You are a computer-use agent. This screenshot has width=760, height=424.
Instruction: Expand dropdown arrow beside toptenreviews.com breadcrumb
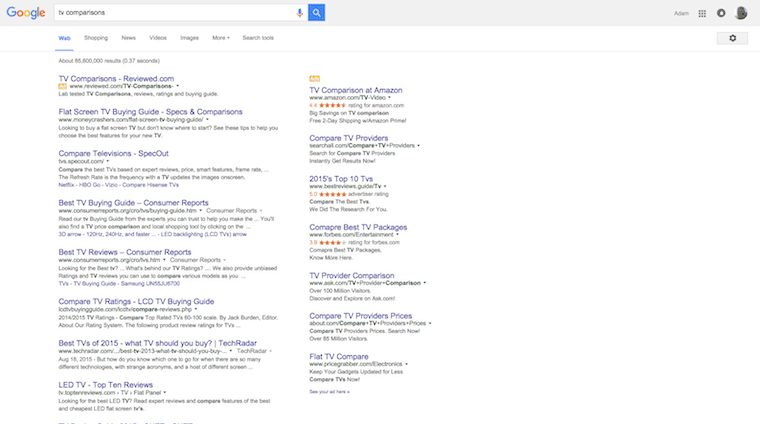coord(165,393)
